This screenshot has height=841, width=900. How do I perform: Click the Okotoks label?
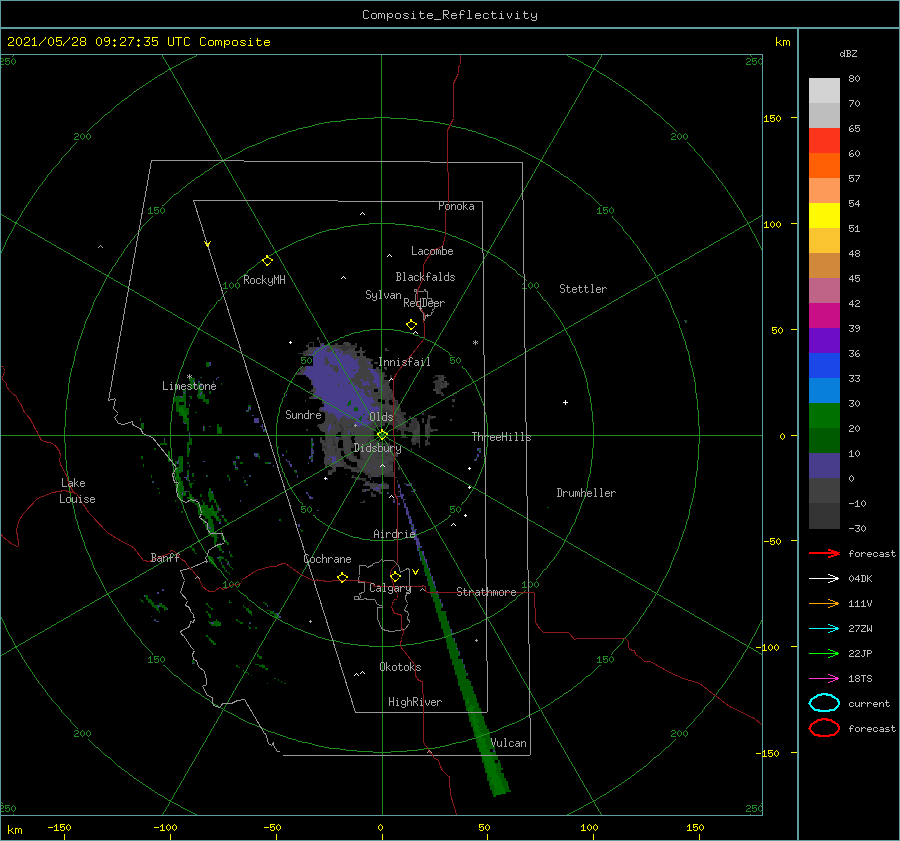[400, 667]
